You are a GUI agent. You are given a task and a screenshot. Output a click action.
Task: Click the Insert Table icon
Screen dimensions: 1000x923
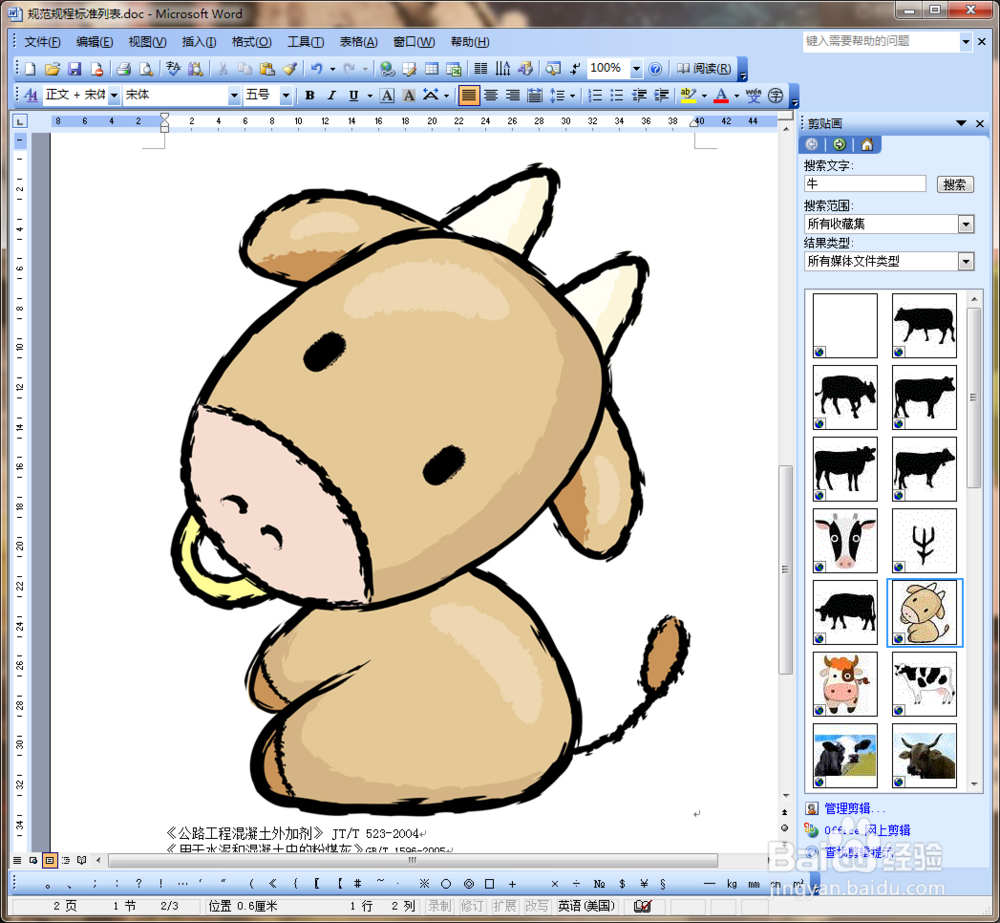[432, 68]
